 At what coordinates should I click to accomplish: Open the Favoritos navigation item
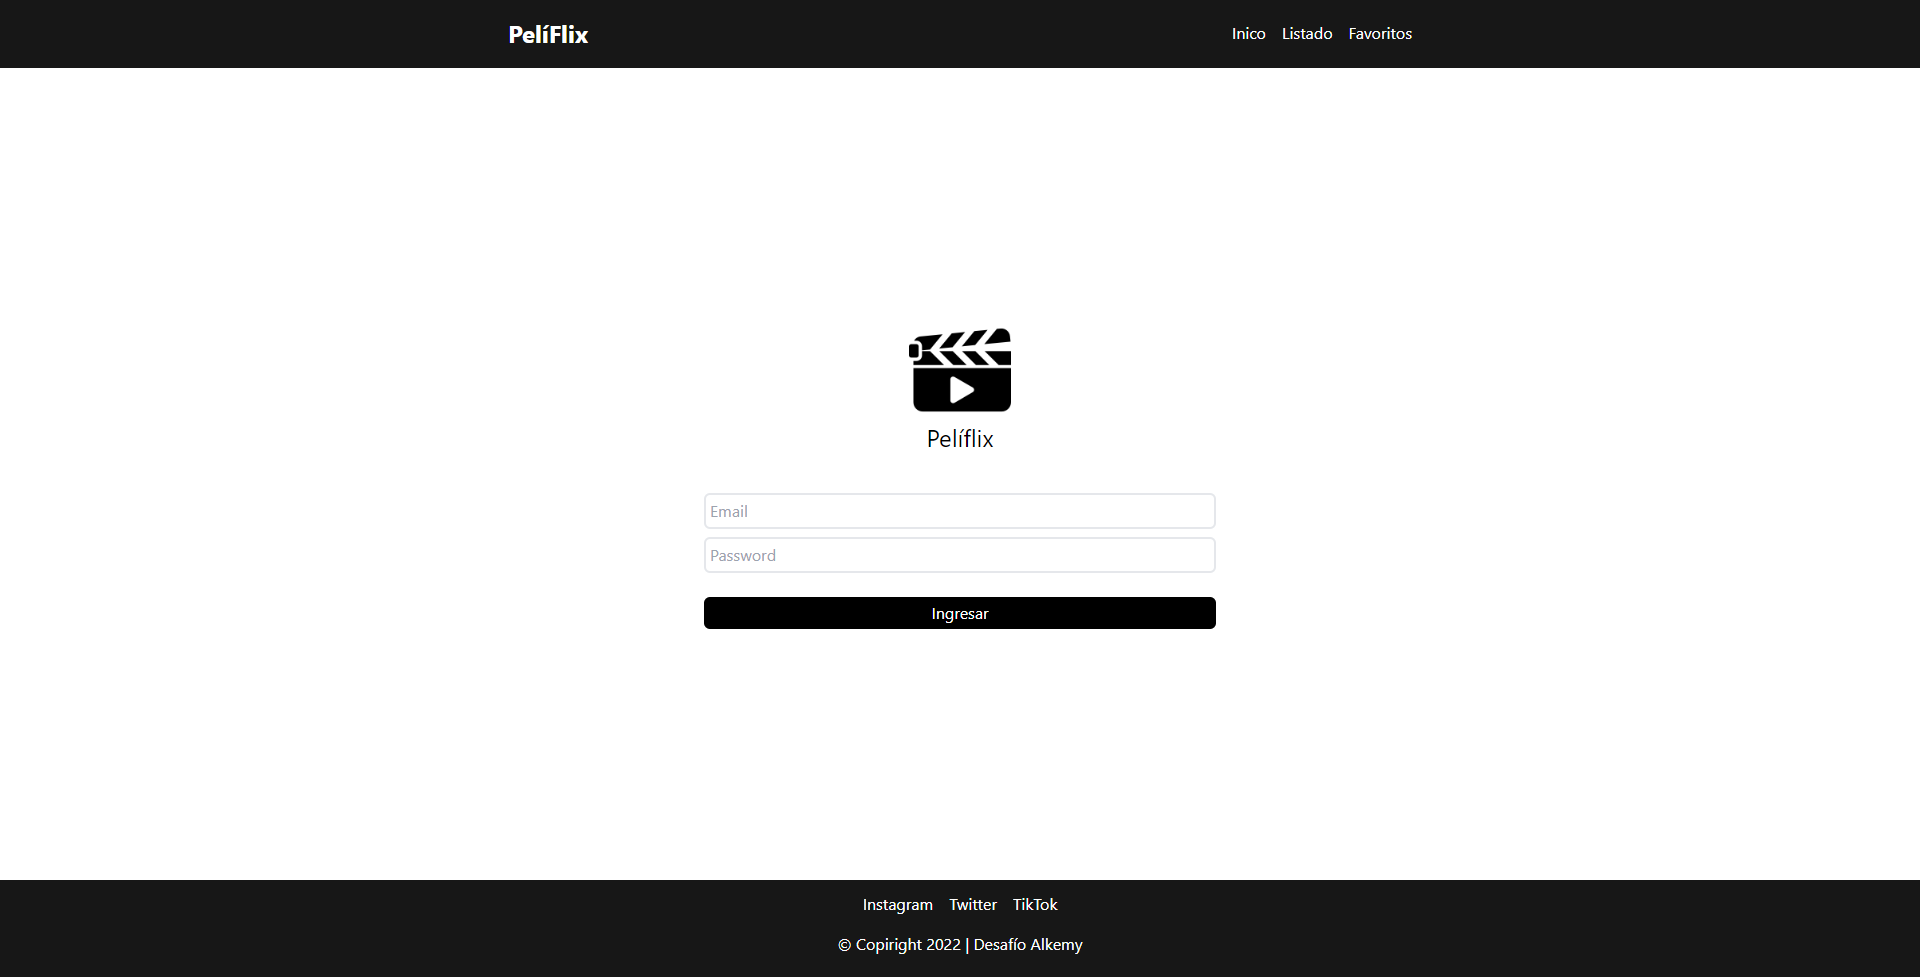coord(1380,34)
